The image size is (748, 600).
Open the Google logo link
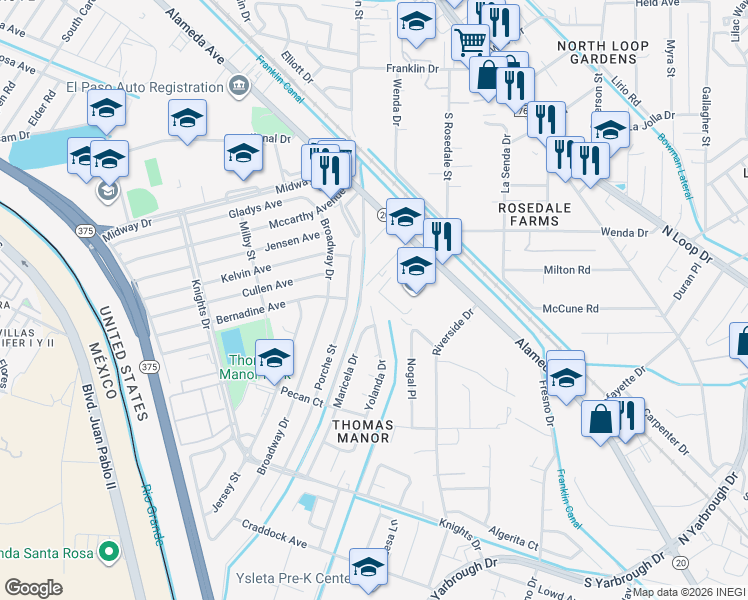coord(33,588)
